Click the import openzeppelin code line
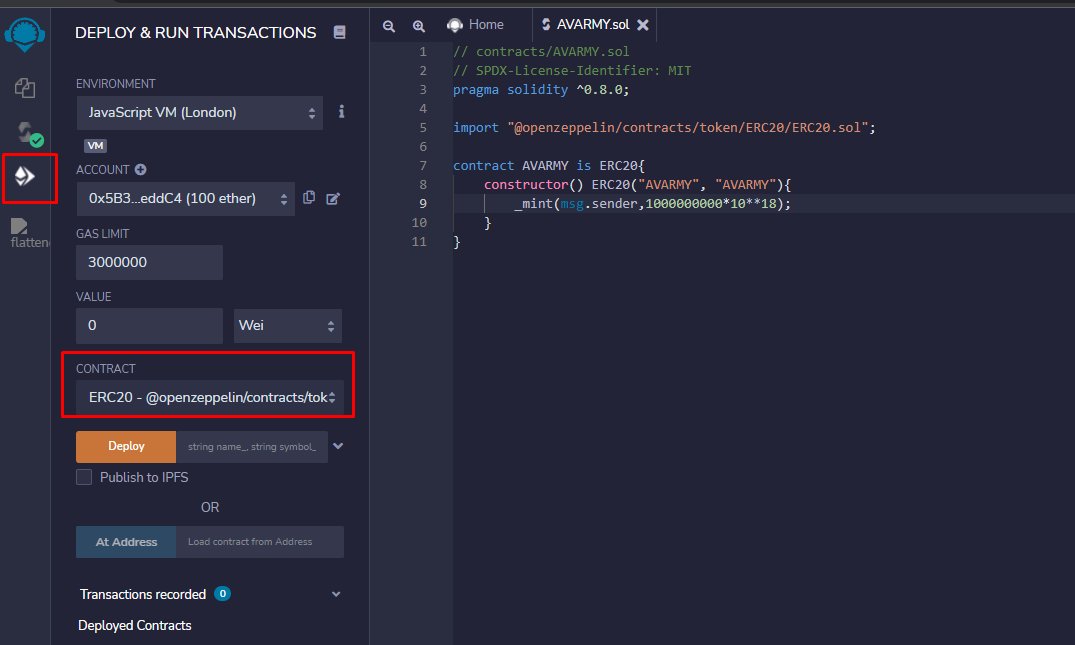 click(x=664, y=127)
